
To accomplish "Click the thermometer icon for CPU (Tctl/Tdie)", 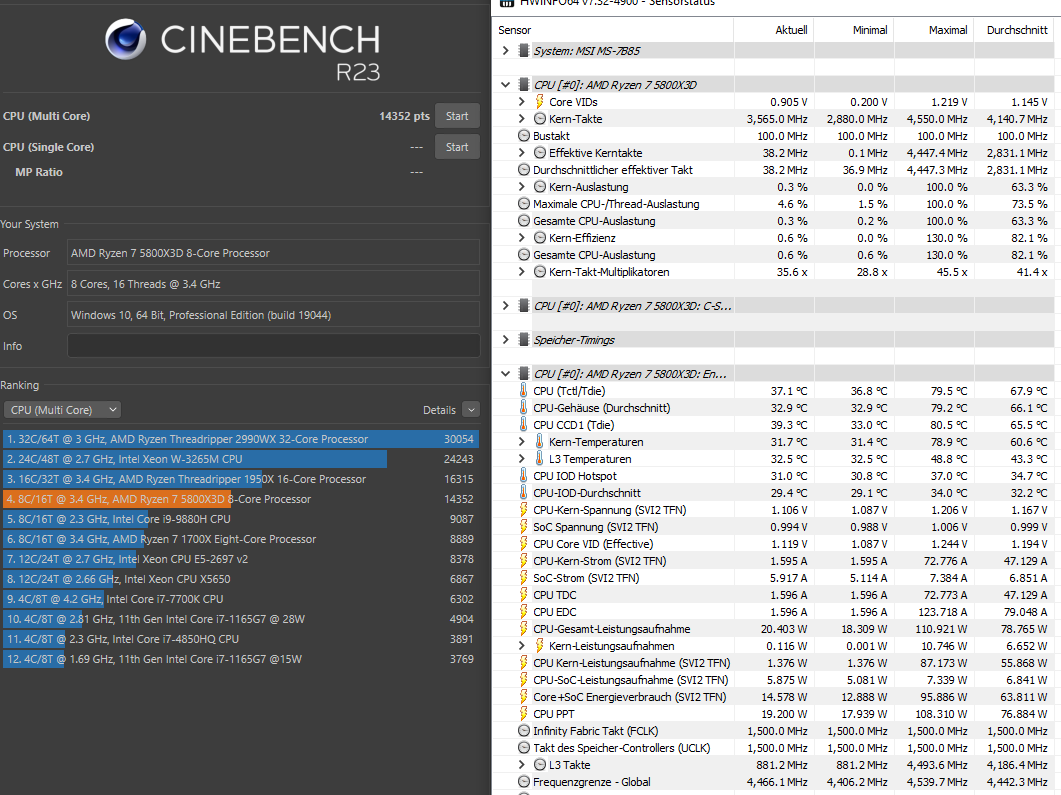I will click(524, 390).
